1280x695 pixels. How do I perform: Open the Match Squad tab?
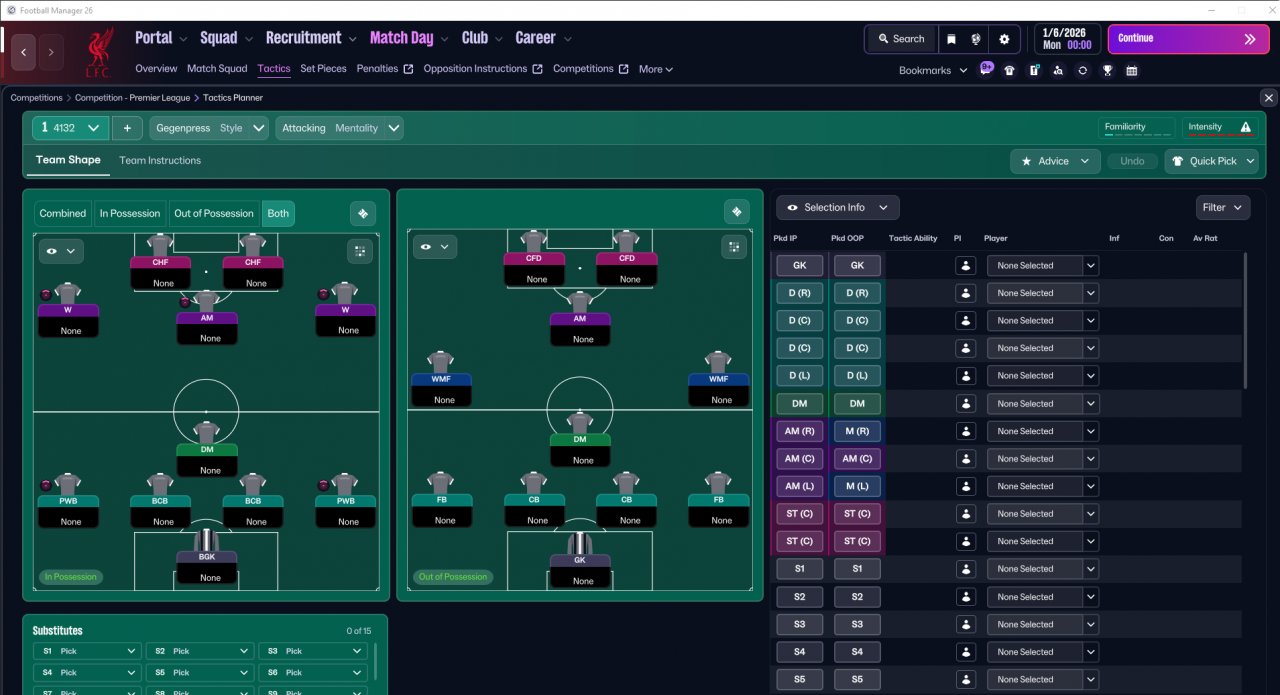217,69
